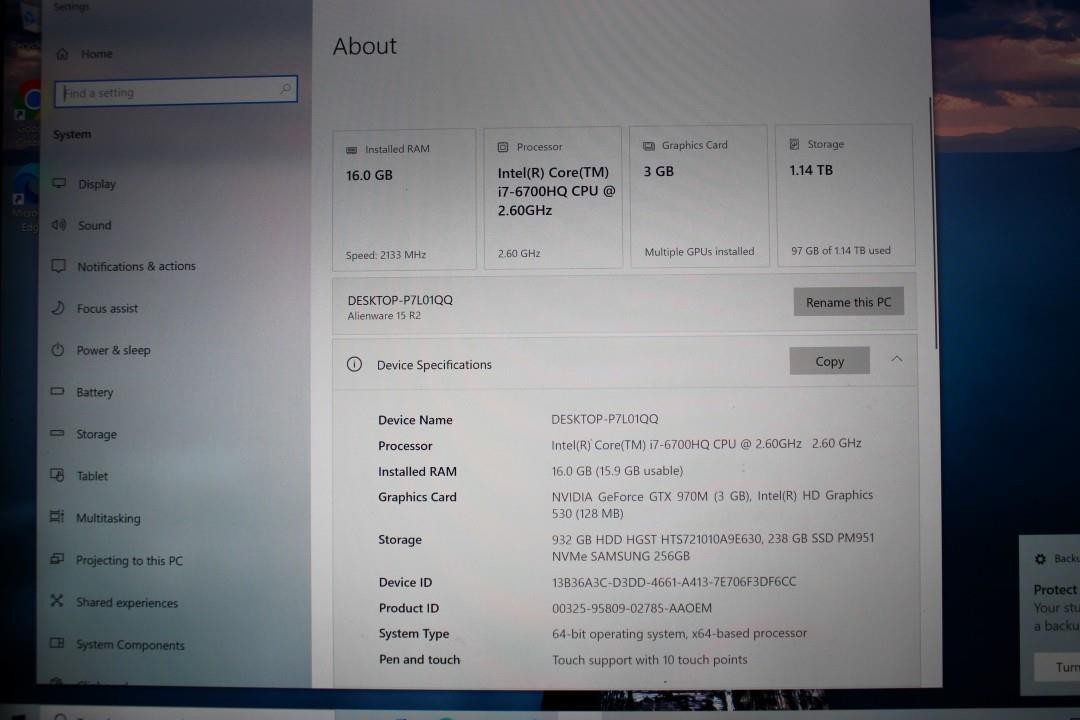Image resolution: width=1080 pixels, height=720 pixels.
Task: Copy the device specifications
Action: [829, 361]
